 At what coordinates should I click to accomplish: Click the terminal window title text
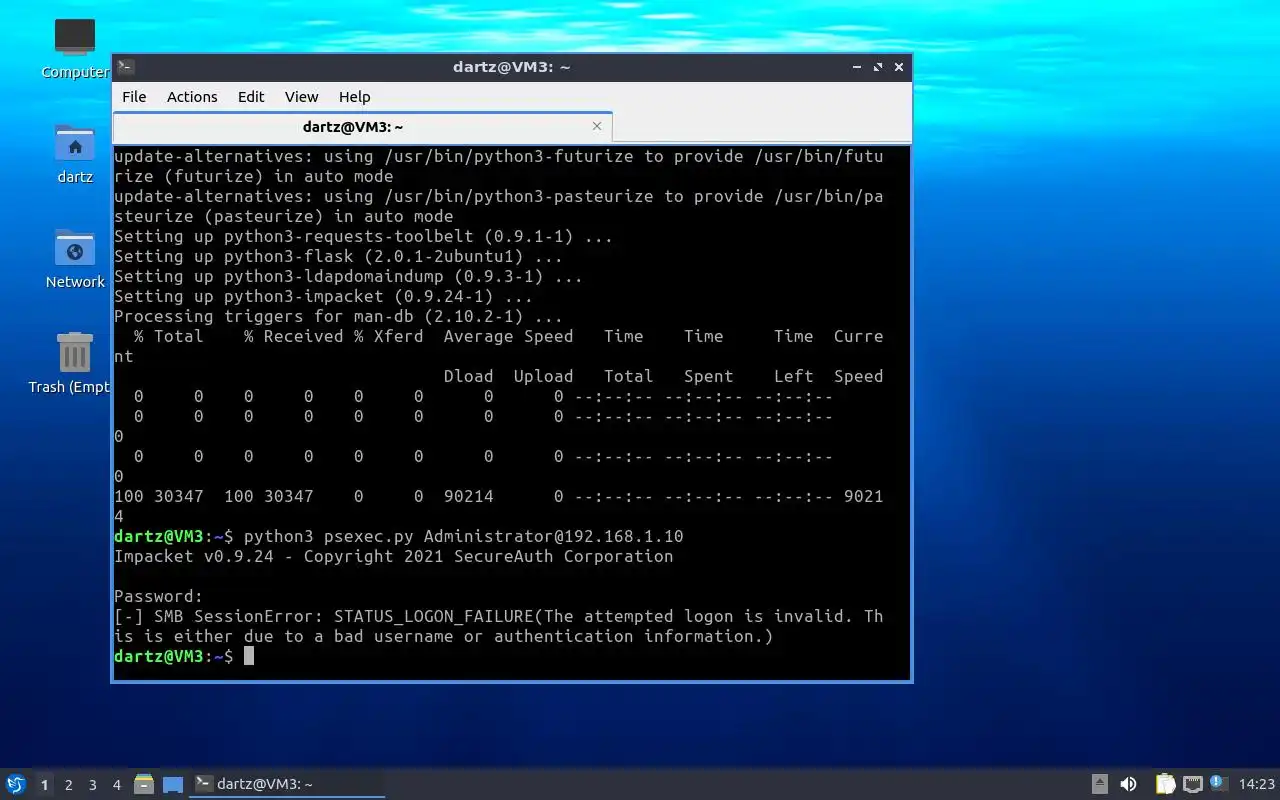click(x=511, y=67)
